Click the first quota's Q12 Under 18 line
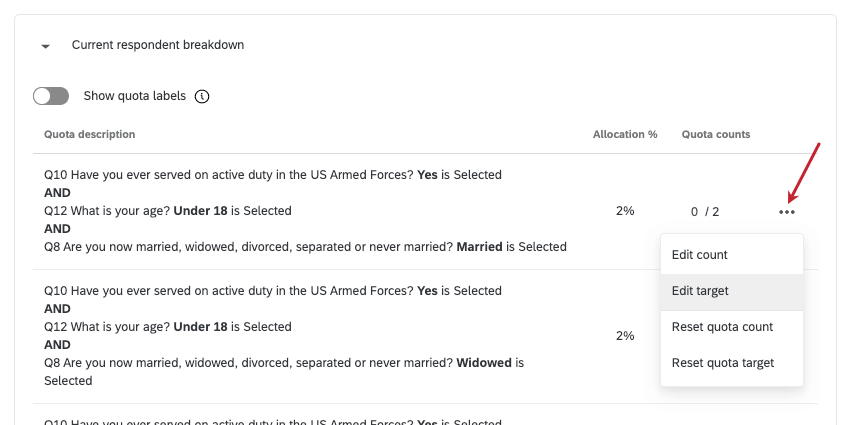Image resolution: width=850 pixels, height=425 pixels. point(168,211)
